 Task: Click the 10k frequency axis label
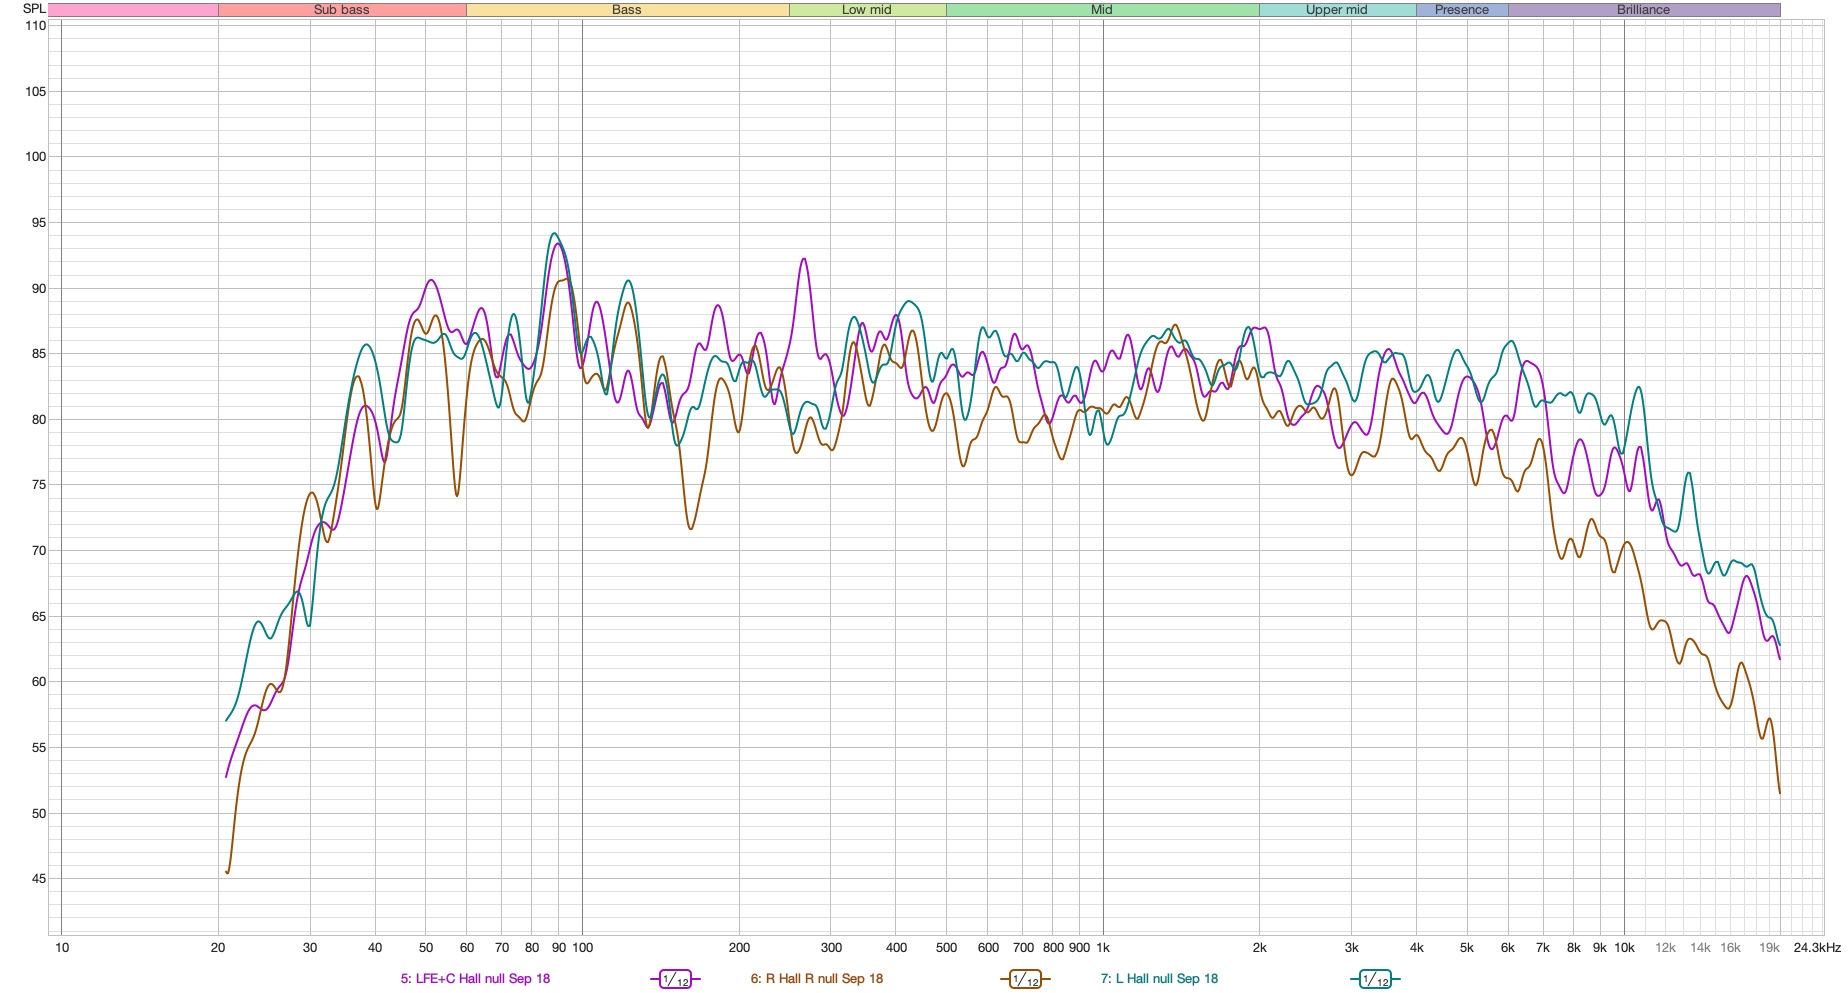point(1624,948)
